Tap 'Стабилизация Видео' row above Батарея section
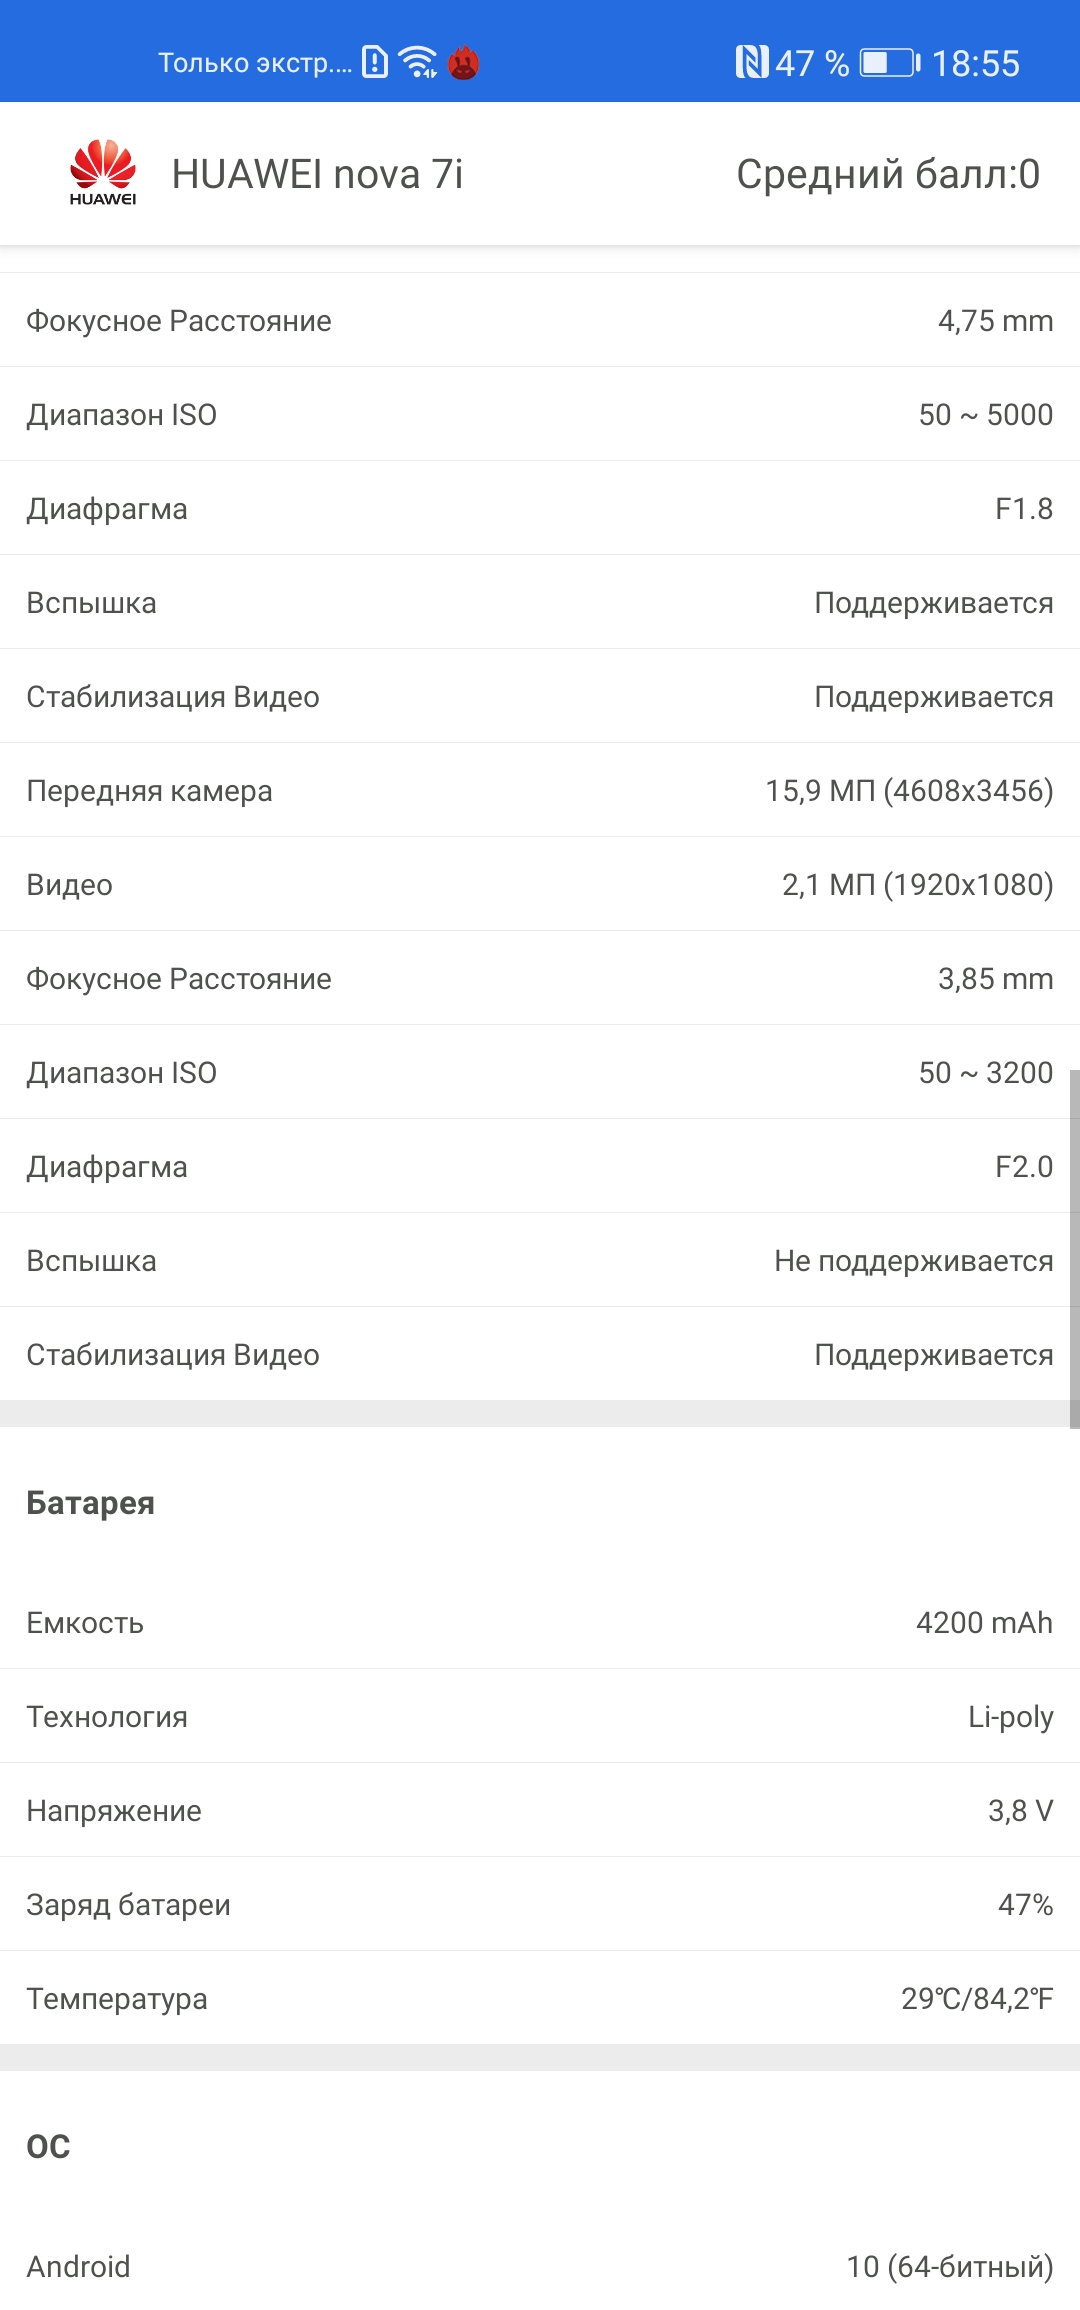 [540, 1354]
